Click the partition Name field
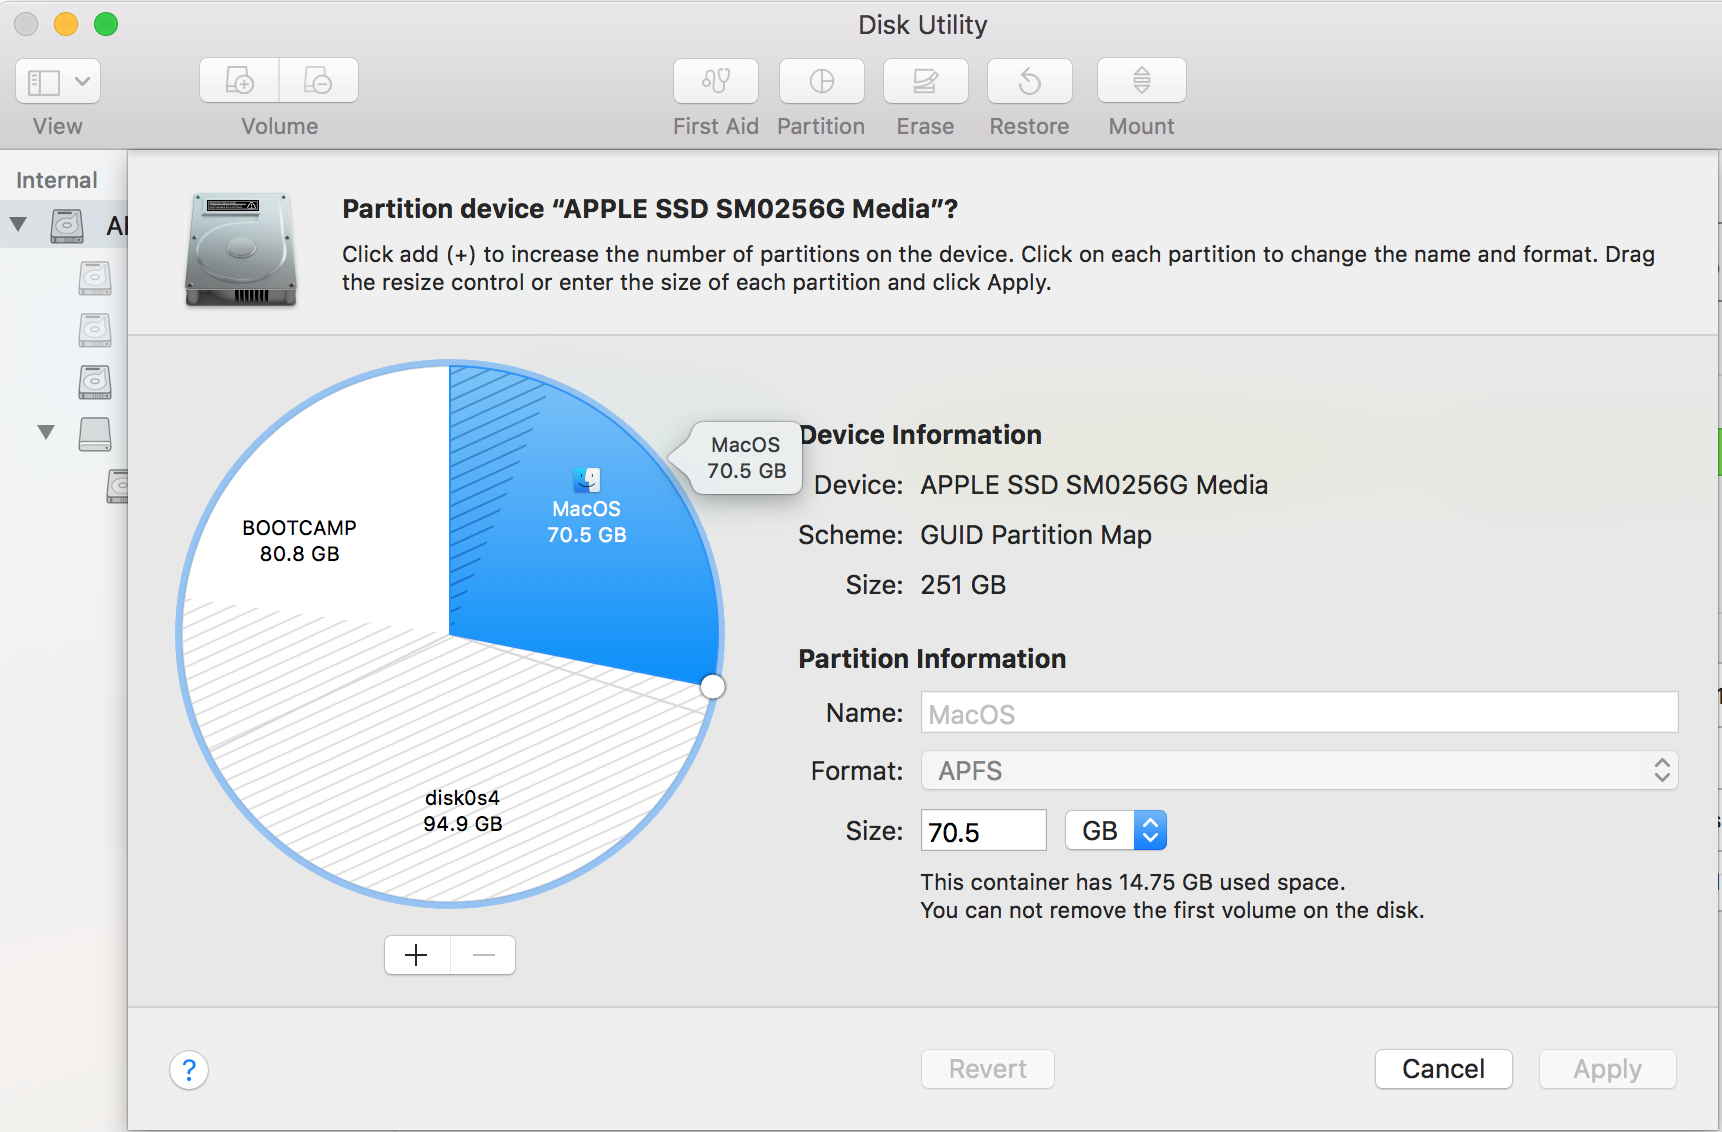Viewport: 1722px width, 1132px height. click(1299, 713)
